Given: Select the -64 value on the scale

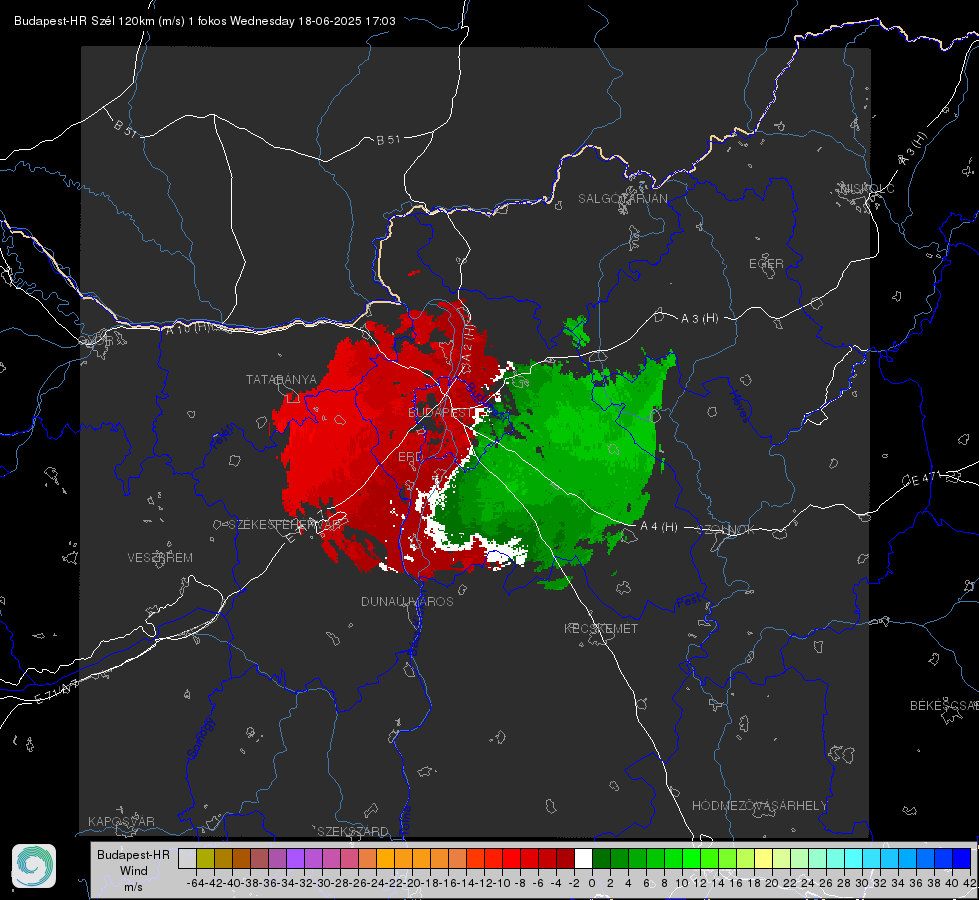Looking at the screenshot, I should [x=195, y=883].
